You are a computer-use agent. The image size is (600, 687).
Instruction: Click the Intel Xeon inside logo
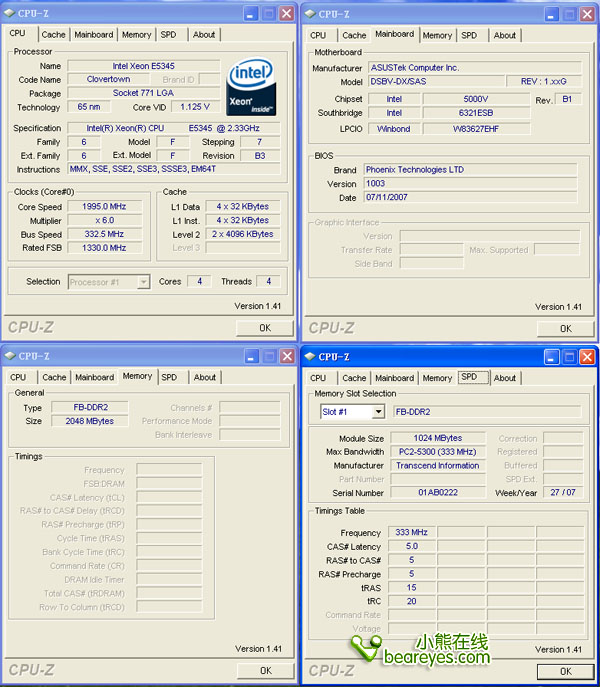(x=251, y=87)
